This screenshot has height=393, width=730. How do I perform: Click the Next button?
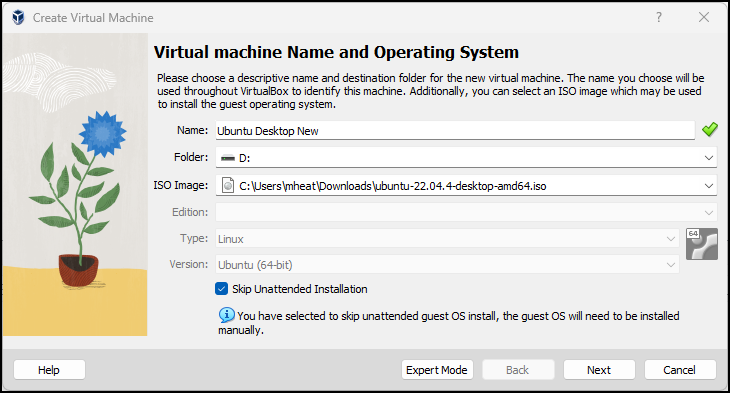pyautogui.click(x=599, y=370)
